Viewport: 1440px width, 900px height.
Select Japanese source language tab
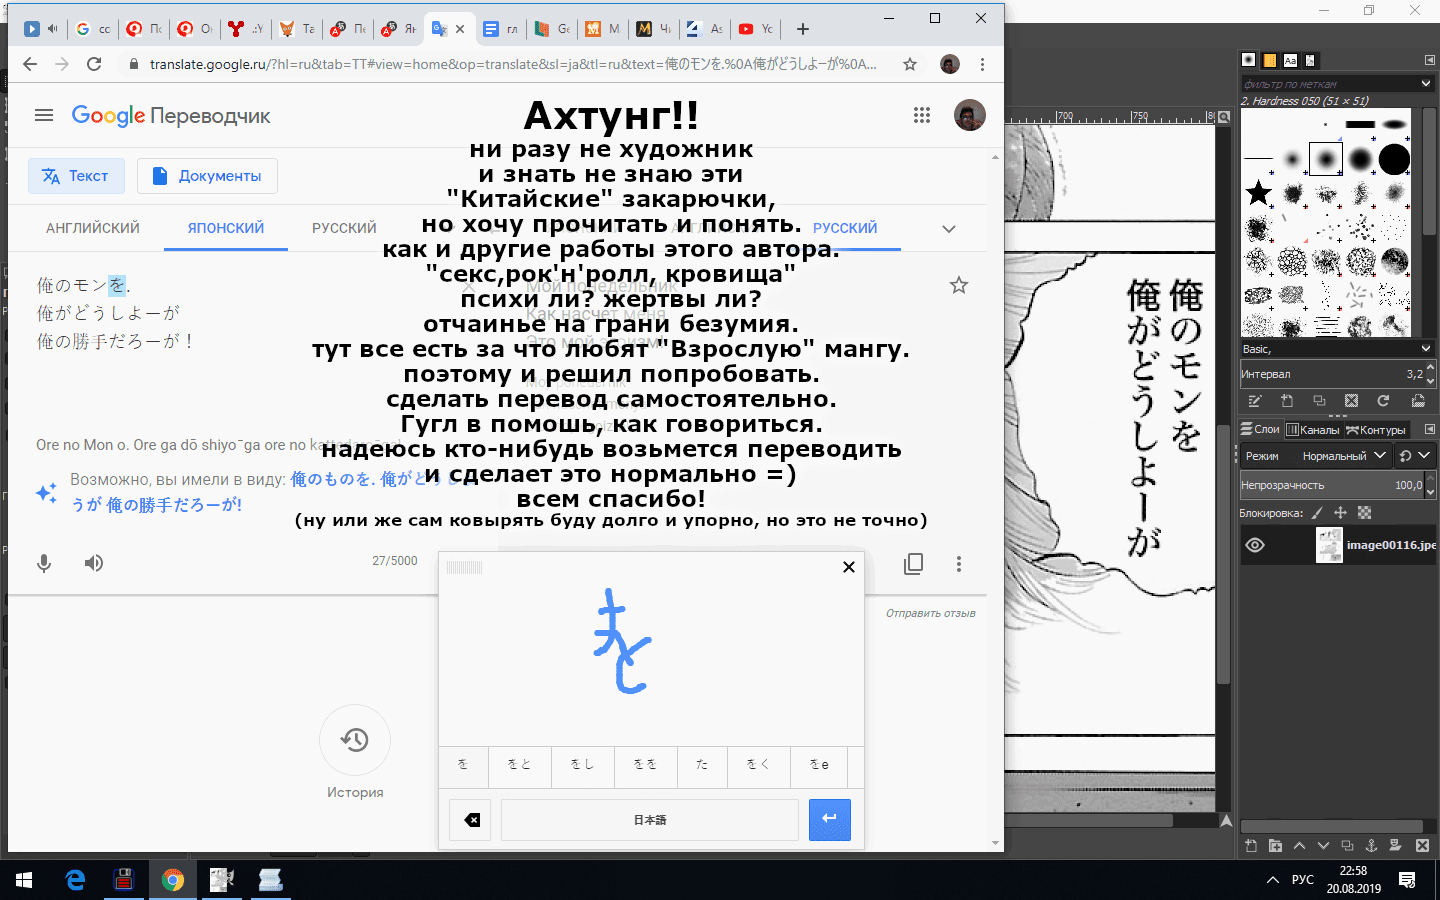click(x=226, y=228)
